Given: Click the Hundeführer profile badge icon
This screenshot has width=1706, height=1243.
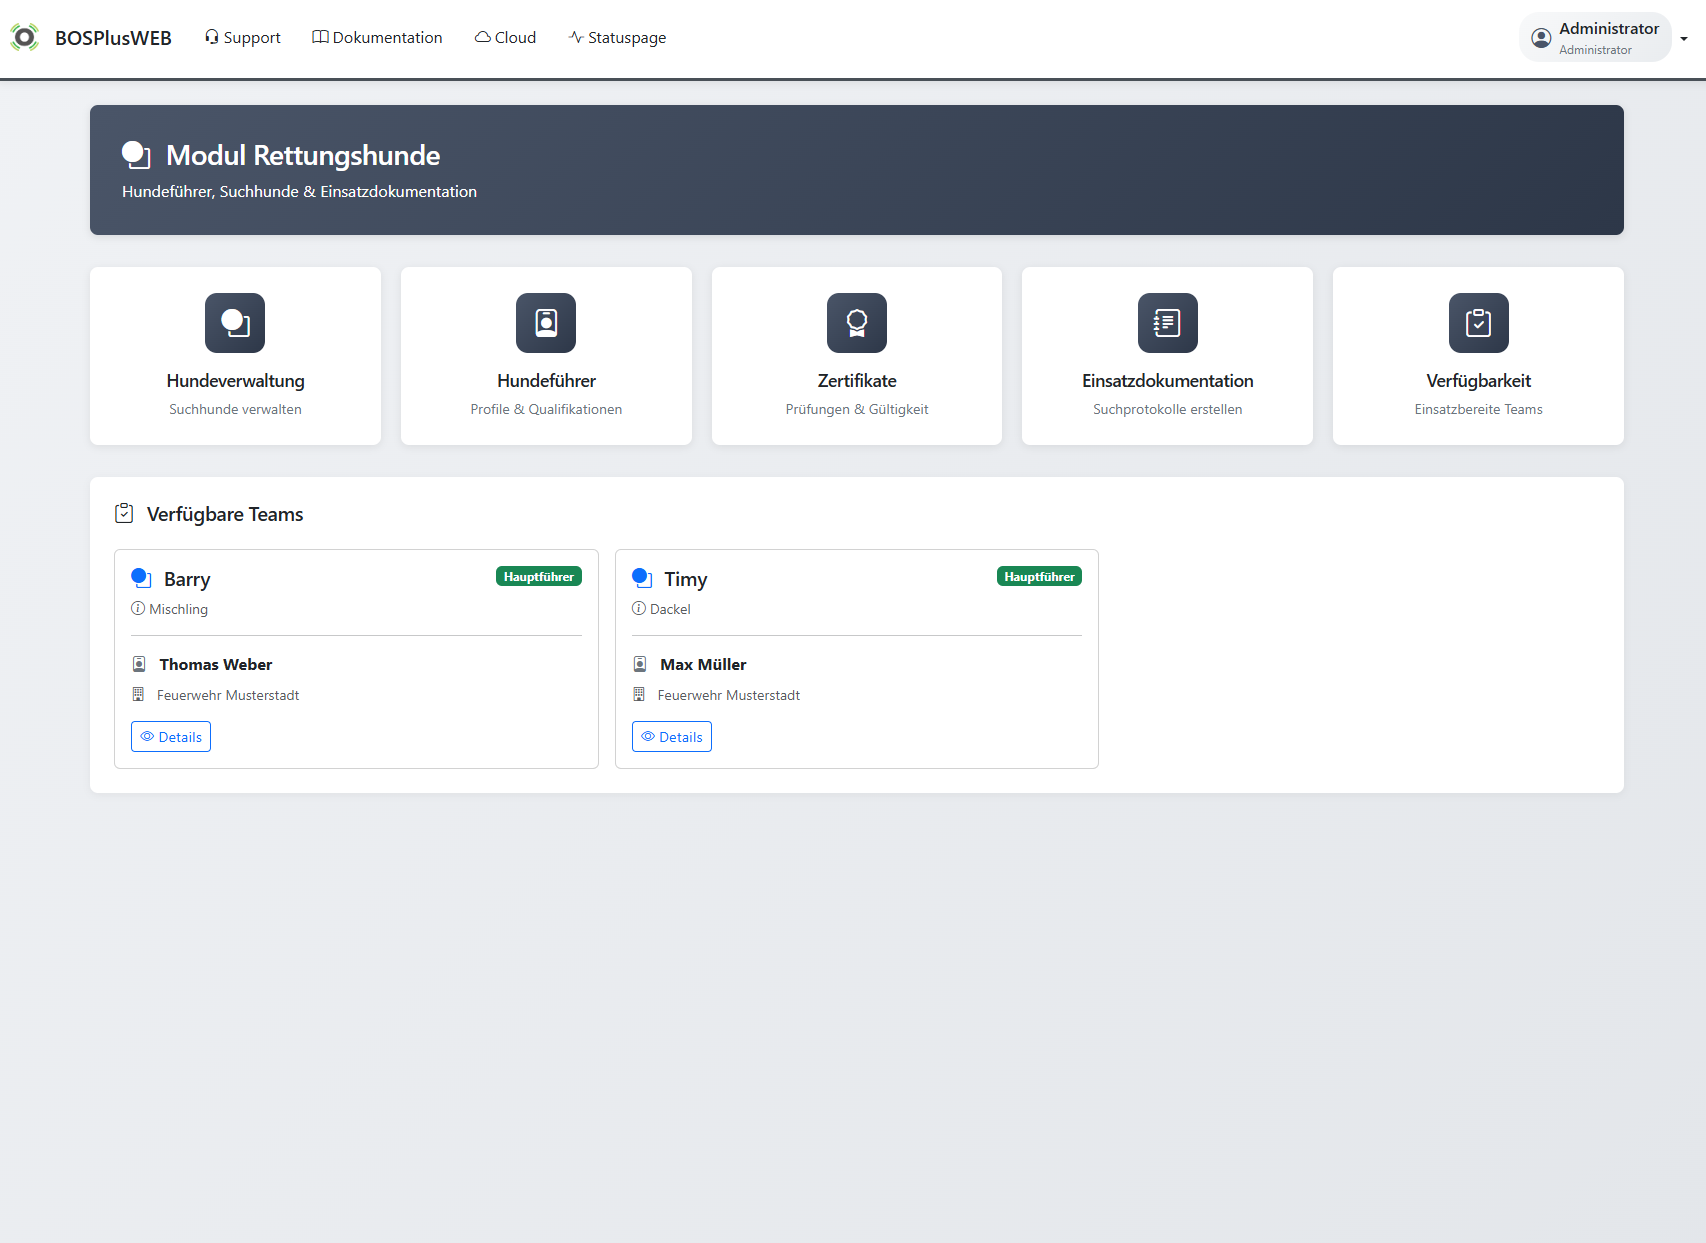Looking at the screenshot, I should (546, 323).
